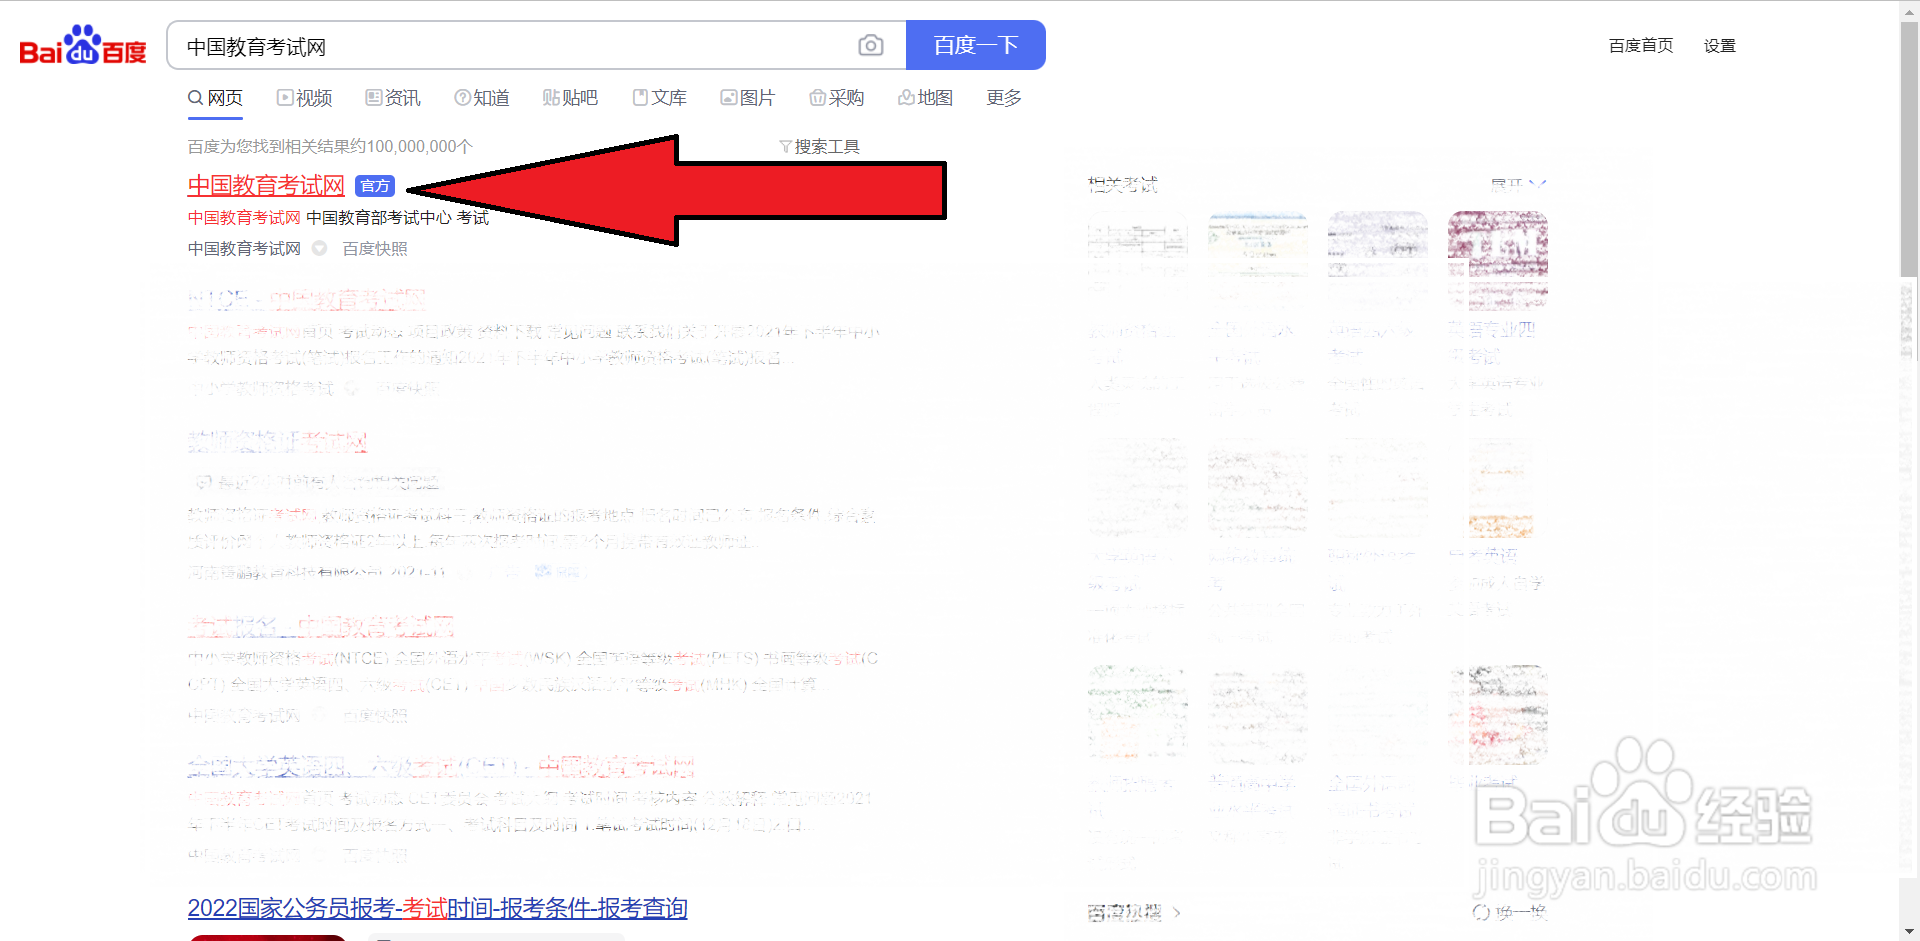Expand the 更多 tab menu
This screenshot has height=941, width=1920.
click(x=1004, y=98)
